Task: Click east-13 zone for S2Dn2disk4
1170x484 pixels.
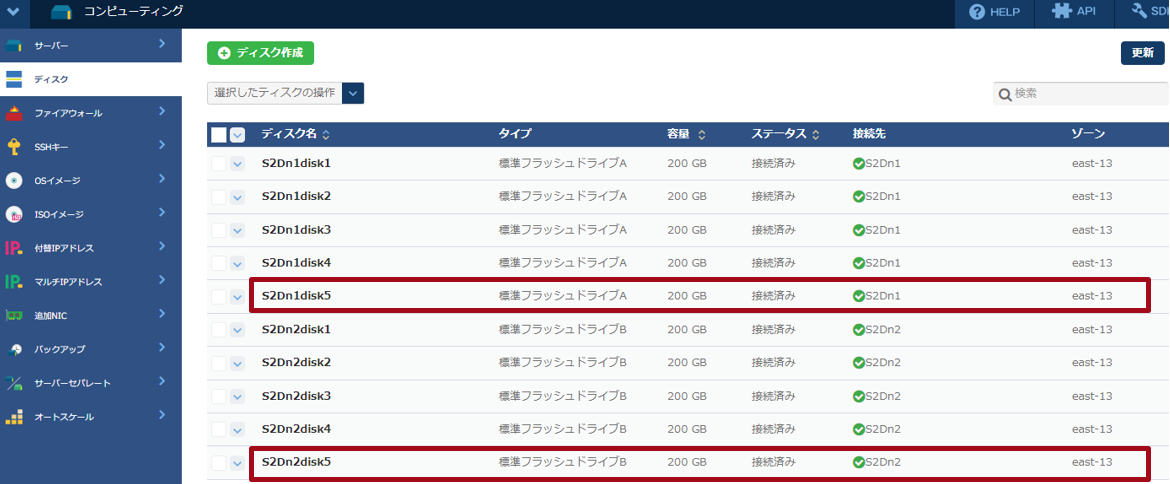Action: coord(1092,430)
